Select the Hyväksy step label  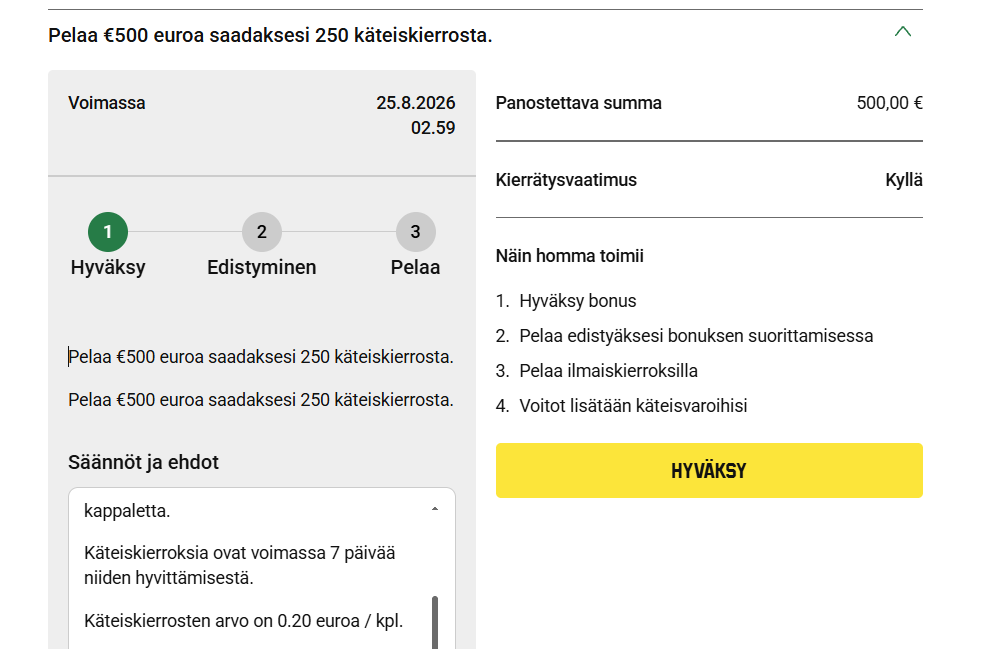[x=108, y=267]
